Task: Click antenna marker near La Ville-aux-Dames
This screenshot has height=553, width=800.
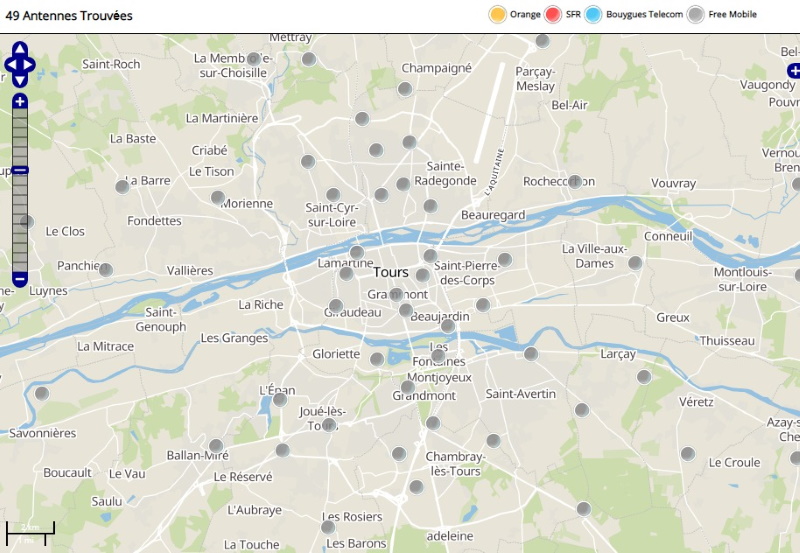Action: 635,263
